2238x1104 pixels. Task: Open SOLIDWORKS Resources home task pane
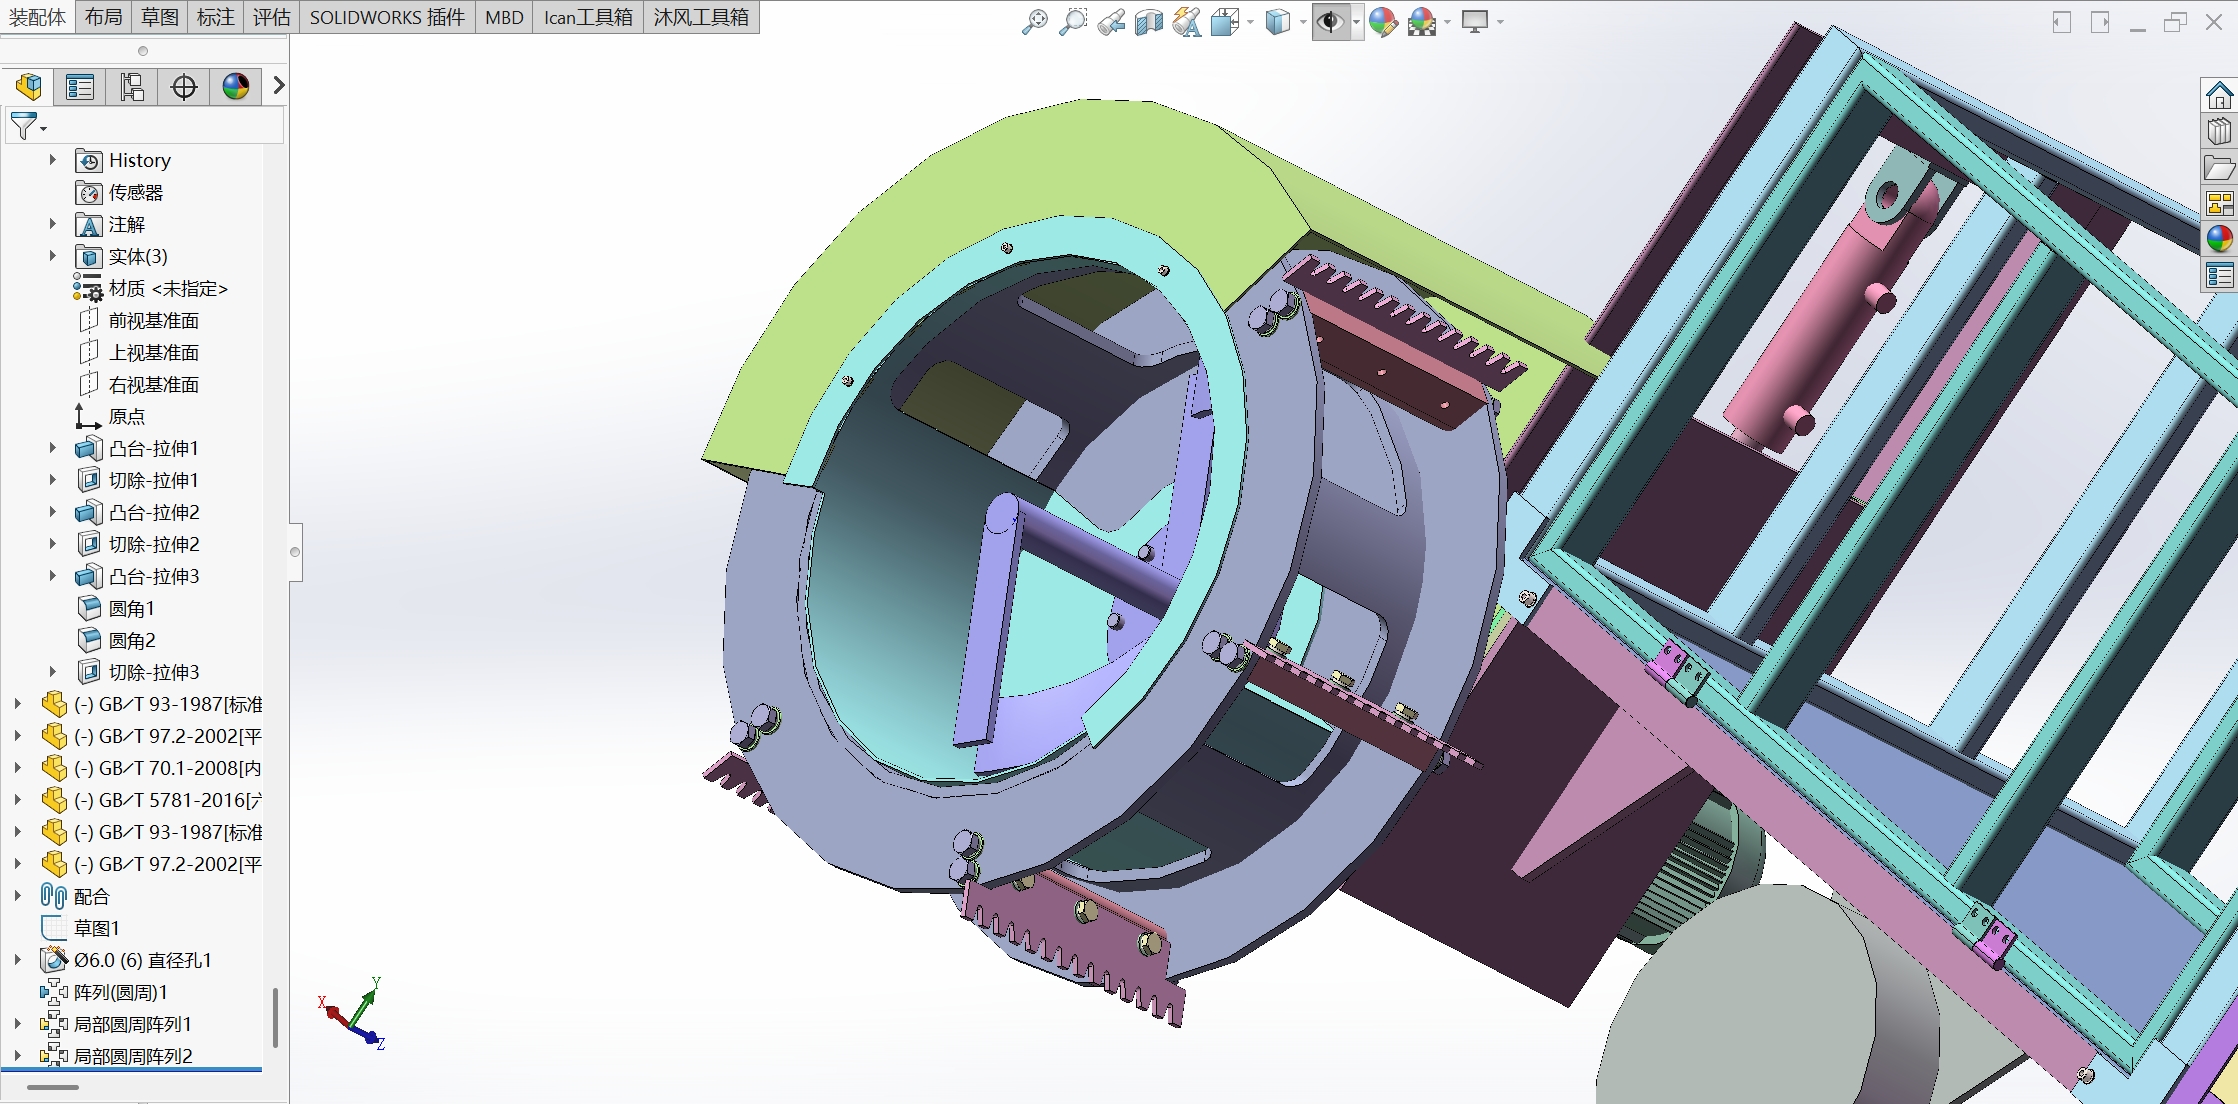click(2219, 96)
